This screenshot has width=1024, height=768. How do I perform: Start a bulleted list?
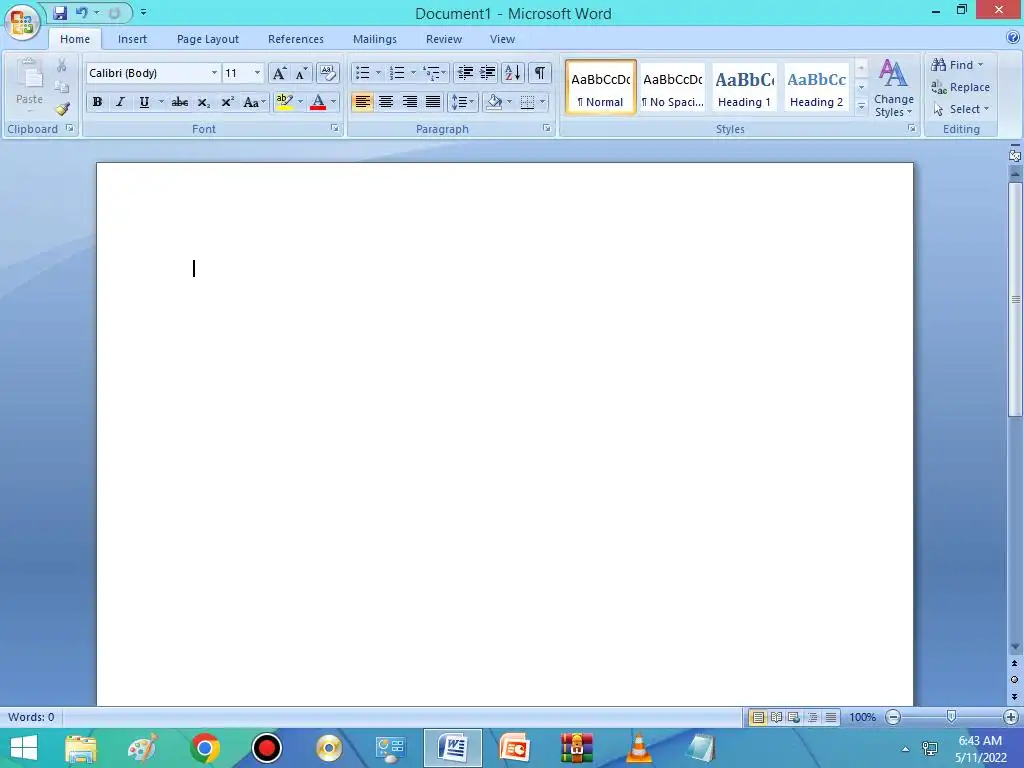363,73
